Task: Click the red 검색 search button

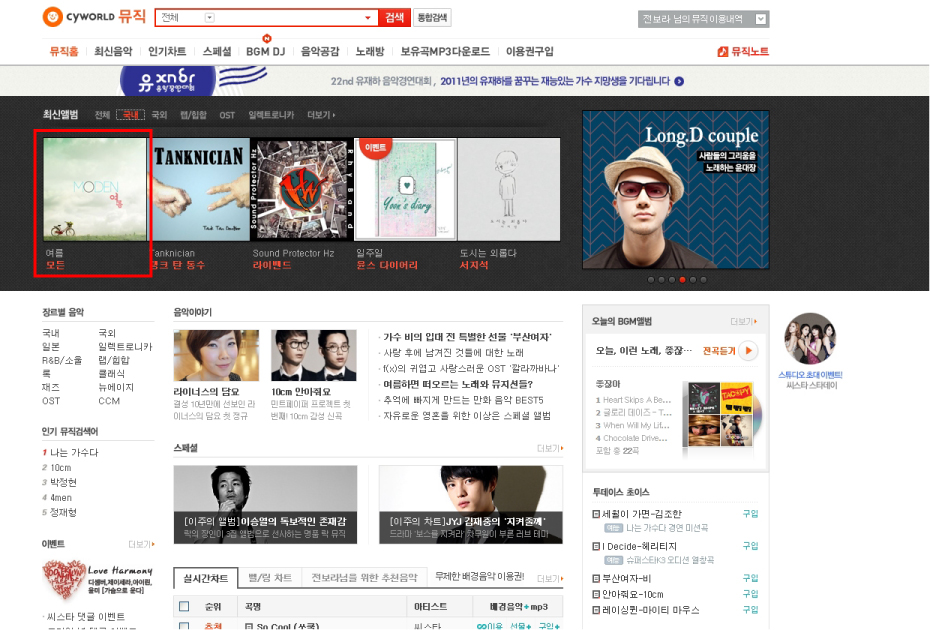Action: 394,18
